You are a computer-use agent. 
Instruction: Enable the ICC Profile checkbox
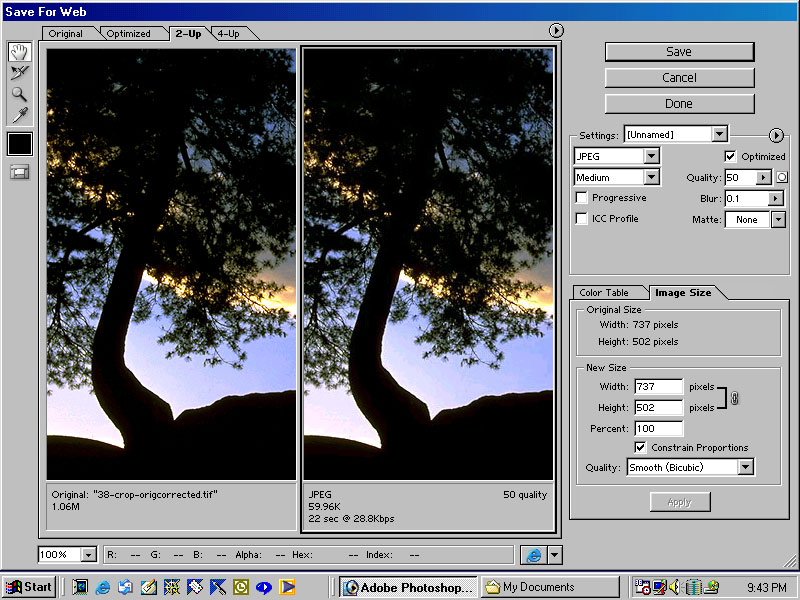point(582,219)
